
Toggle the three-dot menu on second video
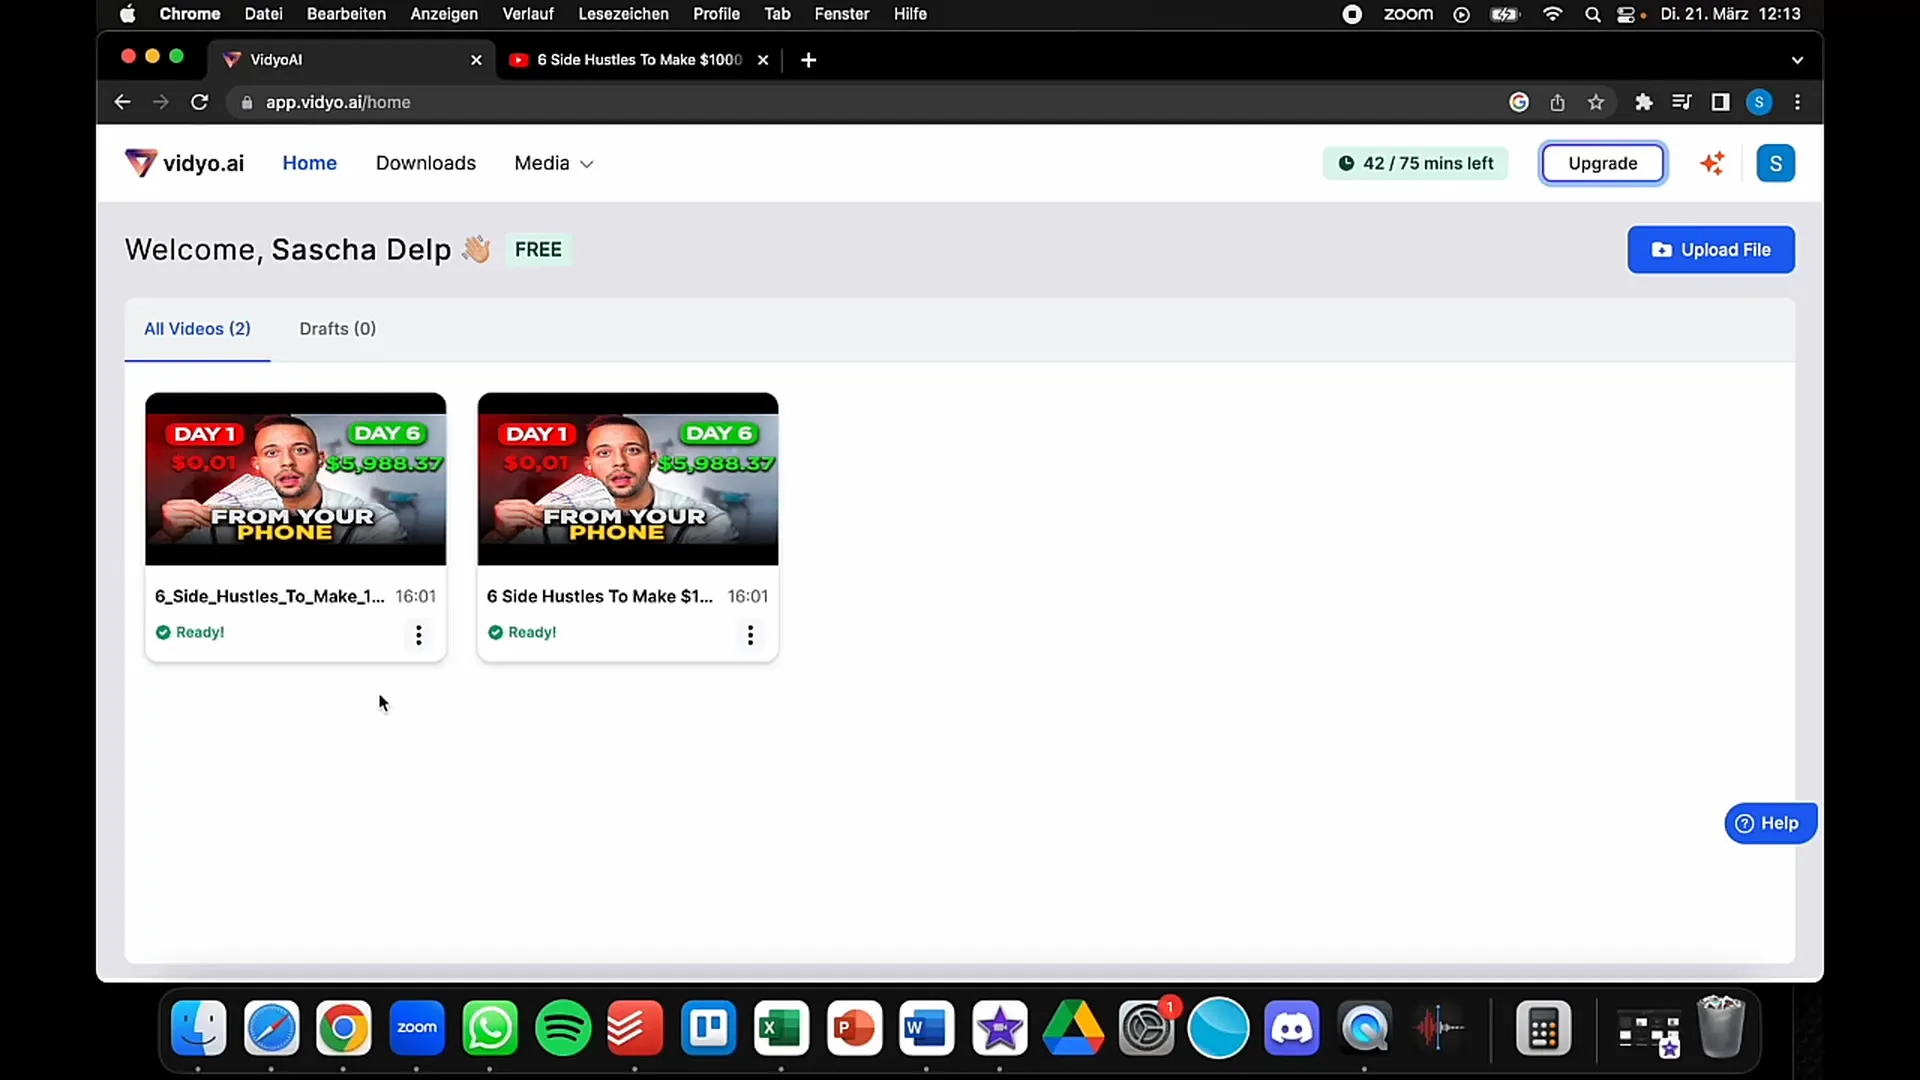point(750,634)
